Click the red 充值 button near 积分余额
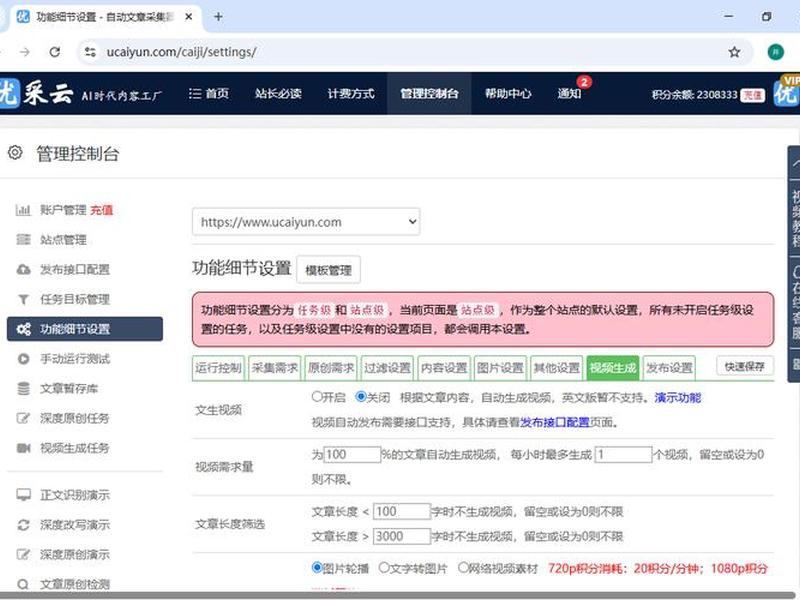 (753, 95)
